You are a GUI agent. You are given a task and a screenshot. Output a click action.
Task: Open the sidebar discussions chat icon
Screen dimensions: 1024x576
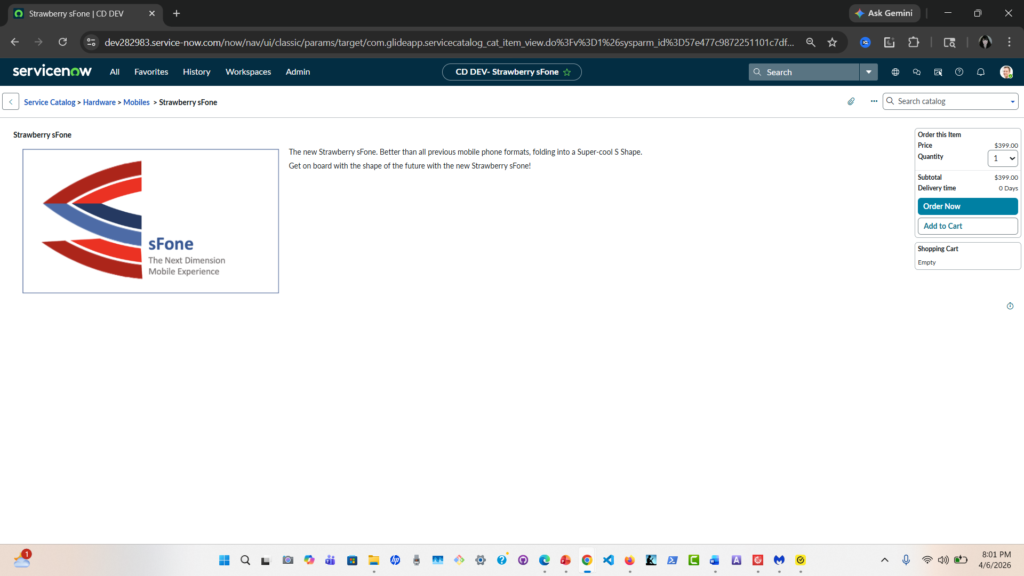pyautogui.click(x=916, y=72)
